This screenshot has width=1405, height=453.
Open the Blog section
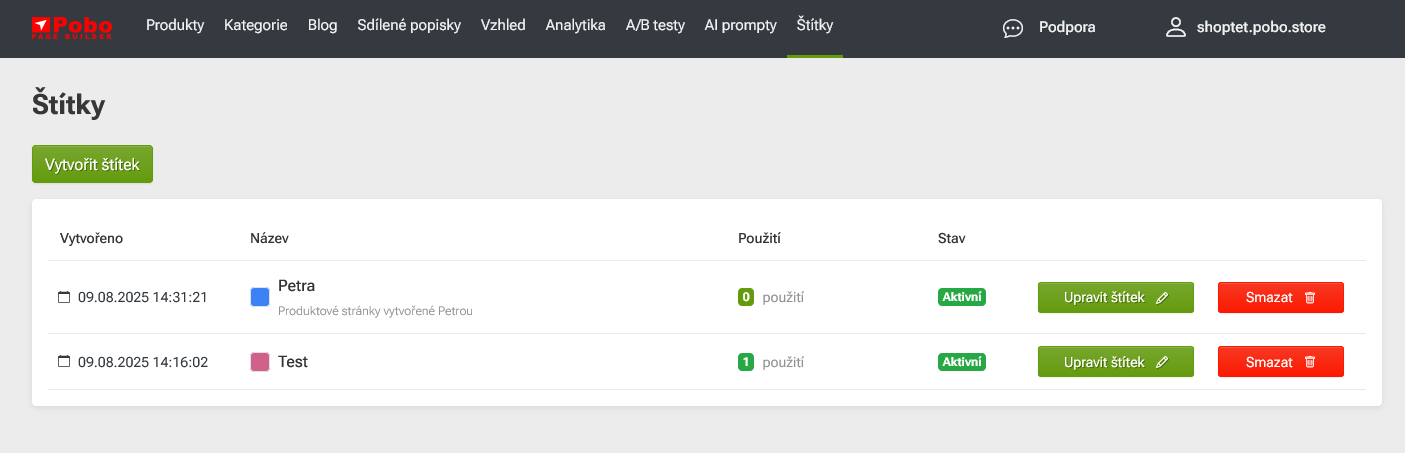[323, 26]
